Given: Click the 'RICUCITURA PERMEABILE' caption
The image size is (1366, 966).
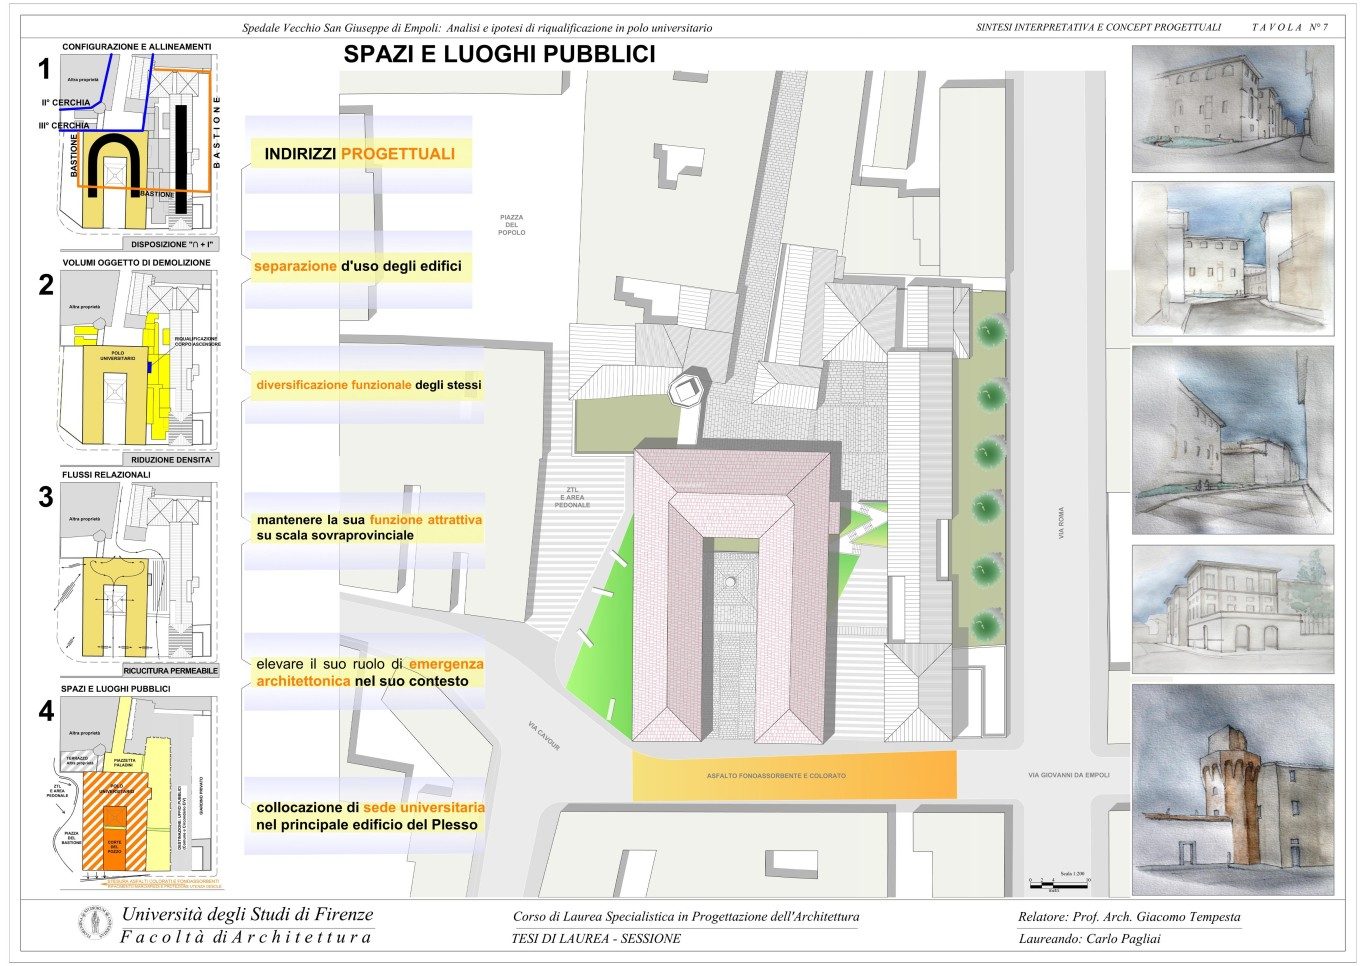Looking at the screenshot, I should point(169,672).
